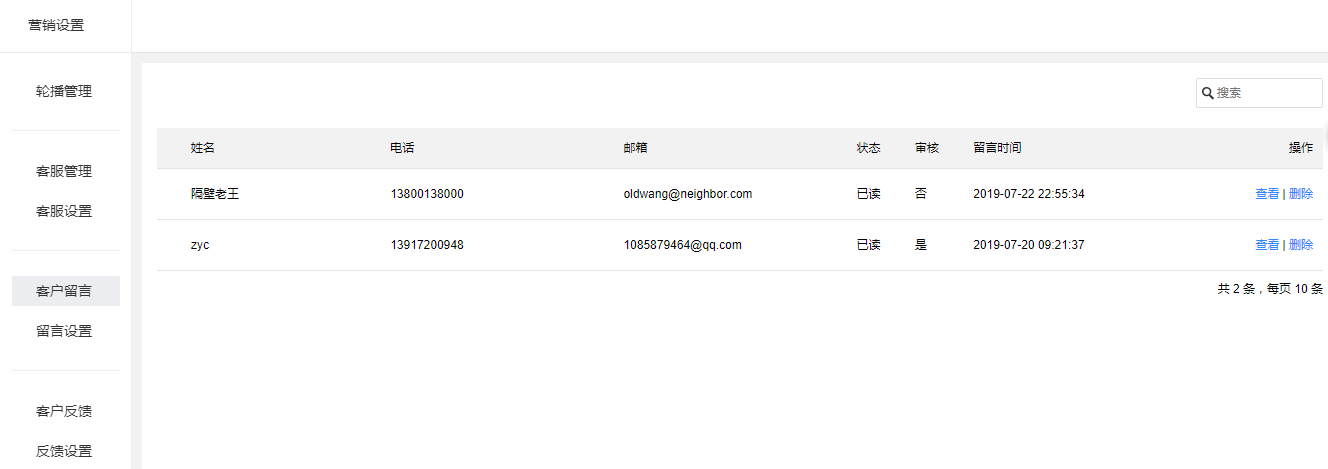Select 反馈设置 in the sidebar

point(64,451)
